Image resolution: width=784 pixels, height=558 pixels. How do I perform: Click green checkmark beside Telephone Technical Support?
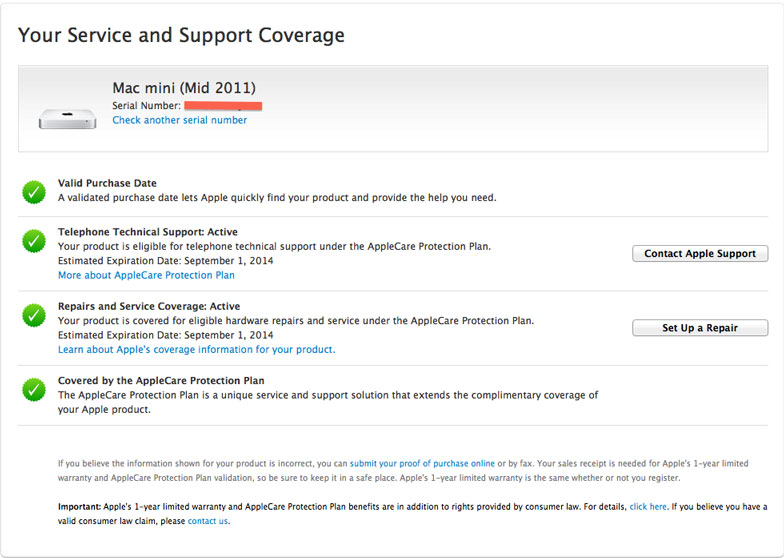(x=34, y=241)
